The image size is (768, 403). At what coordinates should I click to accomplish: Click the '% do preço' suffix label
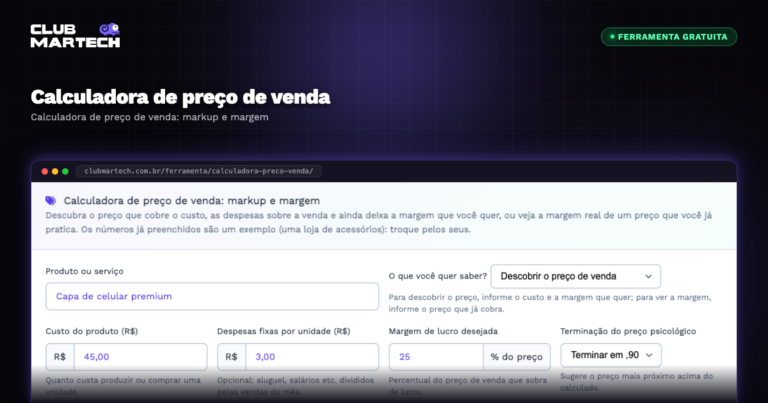pyautogui.click(x=517, y=356)
